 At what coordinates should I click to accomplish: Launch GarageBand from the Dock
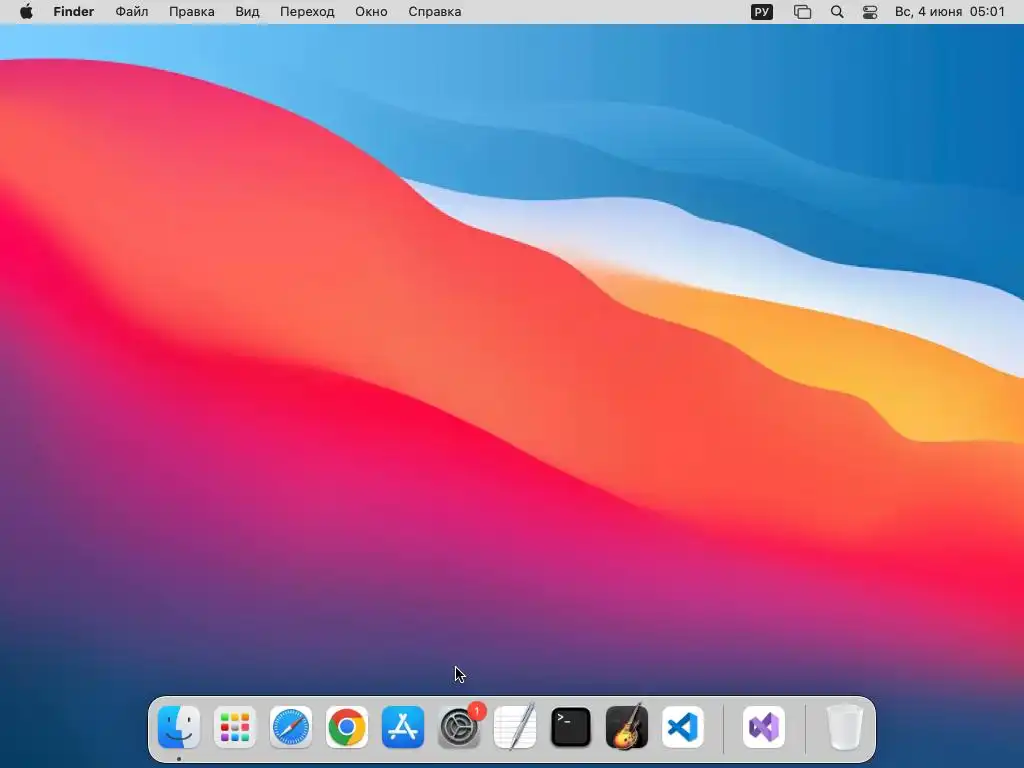click(x=627, y=727)
